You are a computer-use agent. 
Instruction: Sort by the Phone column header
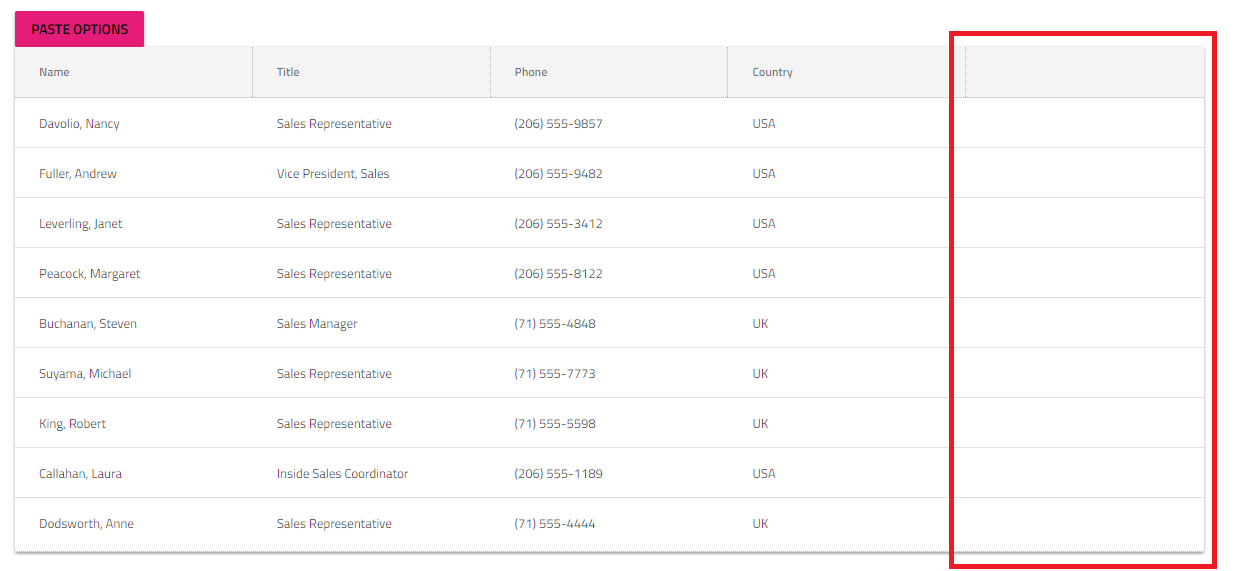pyautogui.click(x=531, y=72)
